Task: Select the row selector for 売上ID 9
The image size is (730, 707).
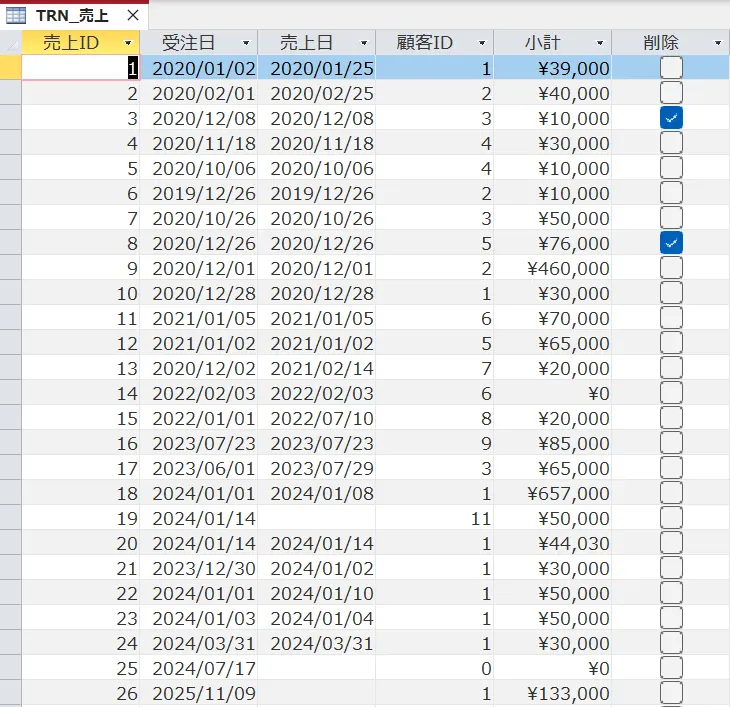Action: 10,268
